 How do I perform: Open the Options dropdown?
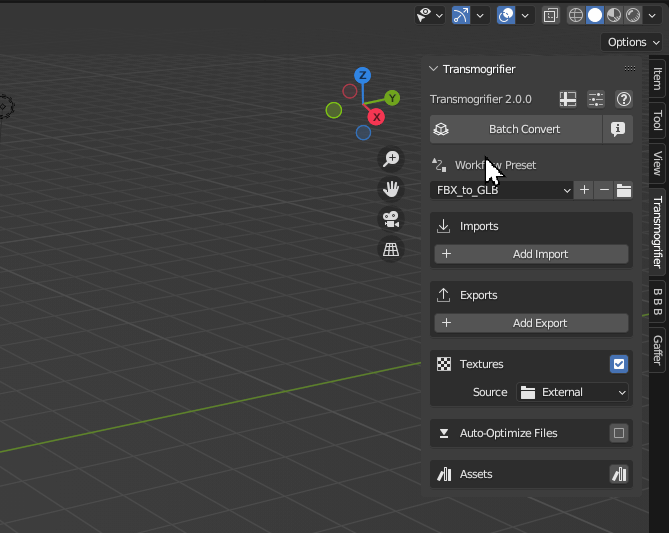[632, 42]
